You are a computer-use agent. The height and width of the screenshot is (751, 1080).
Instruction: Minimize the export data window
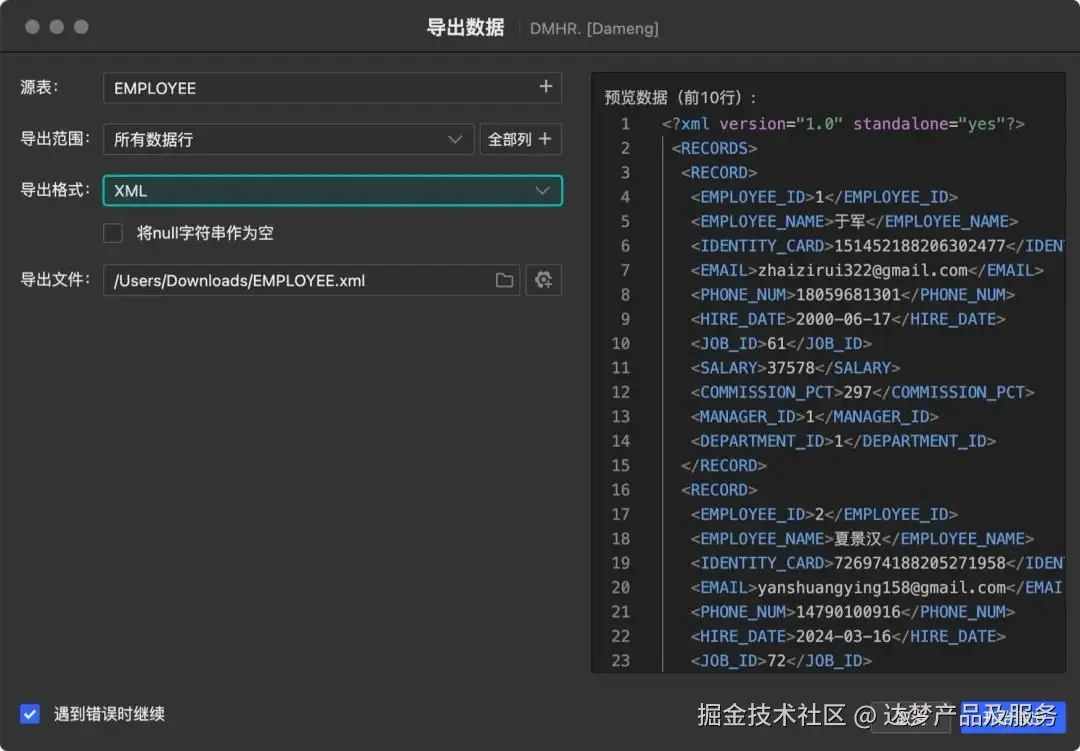56,27
